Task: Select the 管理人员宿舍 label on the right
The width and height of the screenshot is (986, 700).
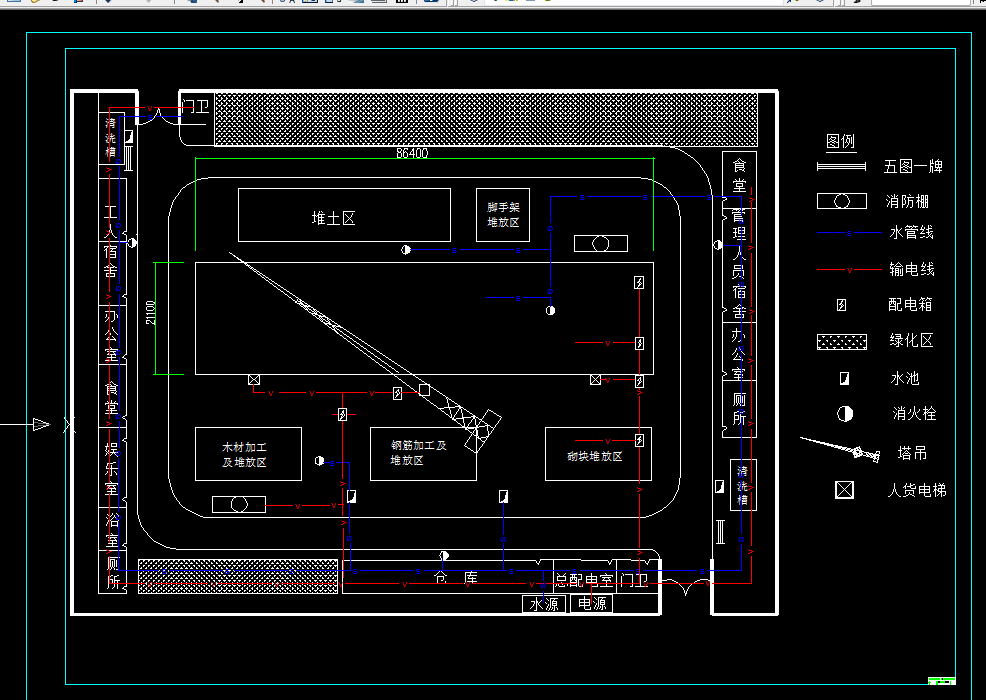Action: (739, 263)
